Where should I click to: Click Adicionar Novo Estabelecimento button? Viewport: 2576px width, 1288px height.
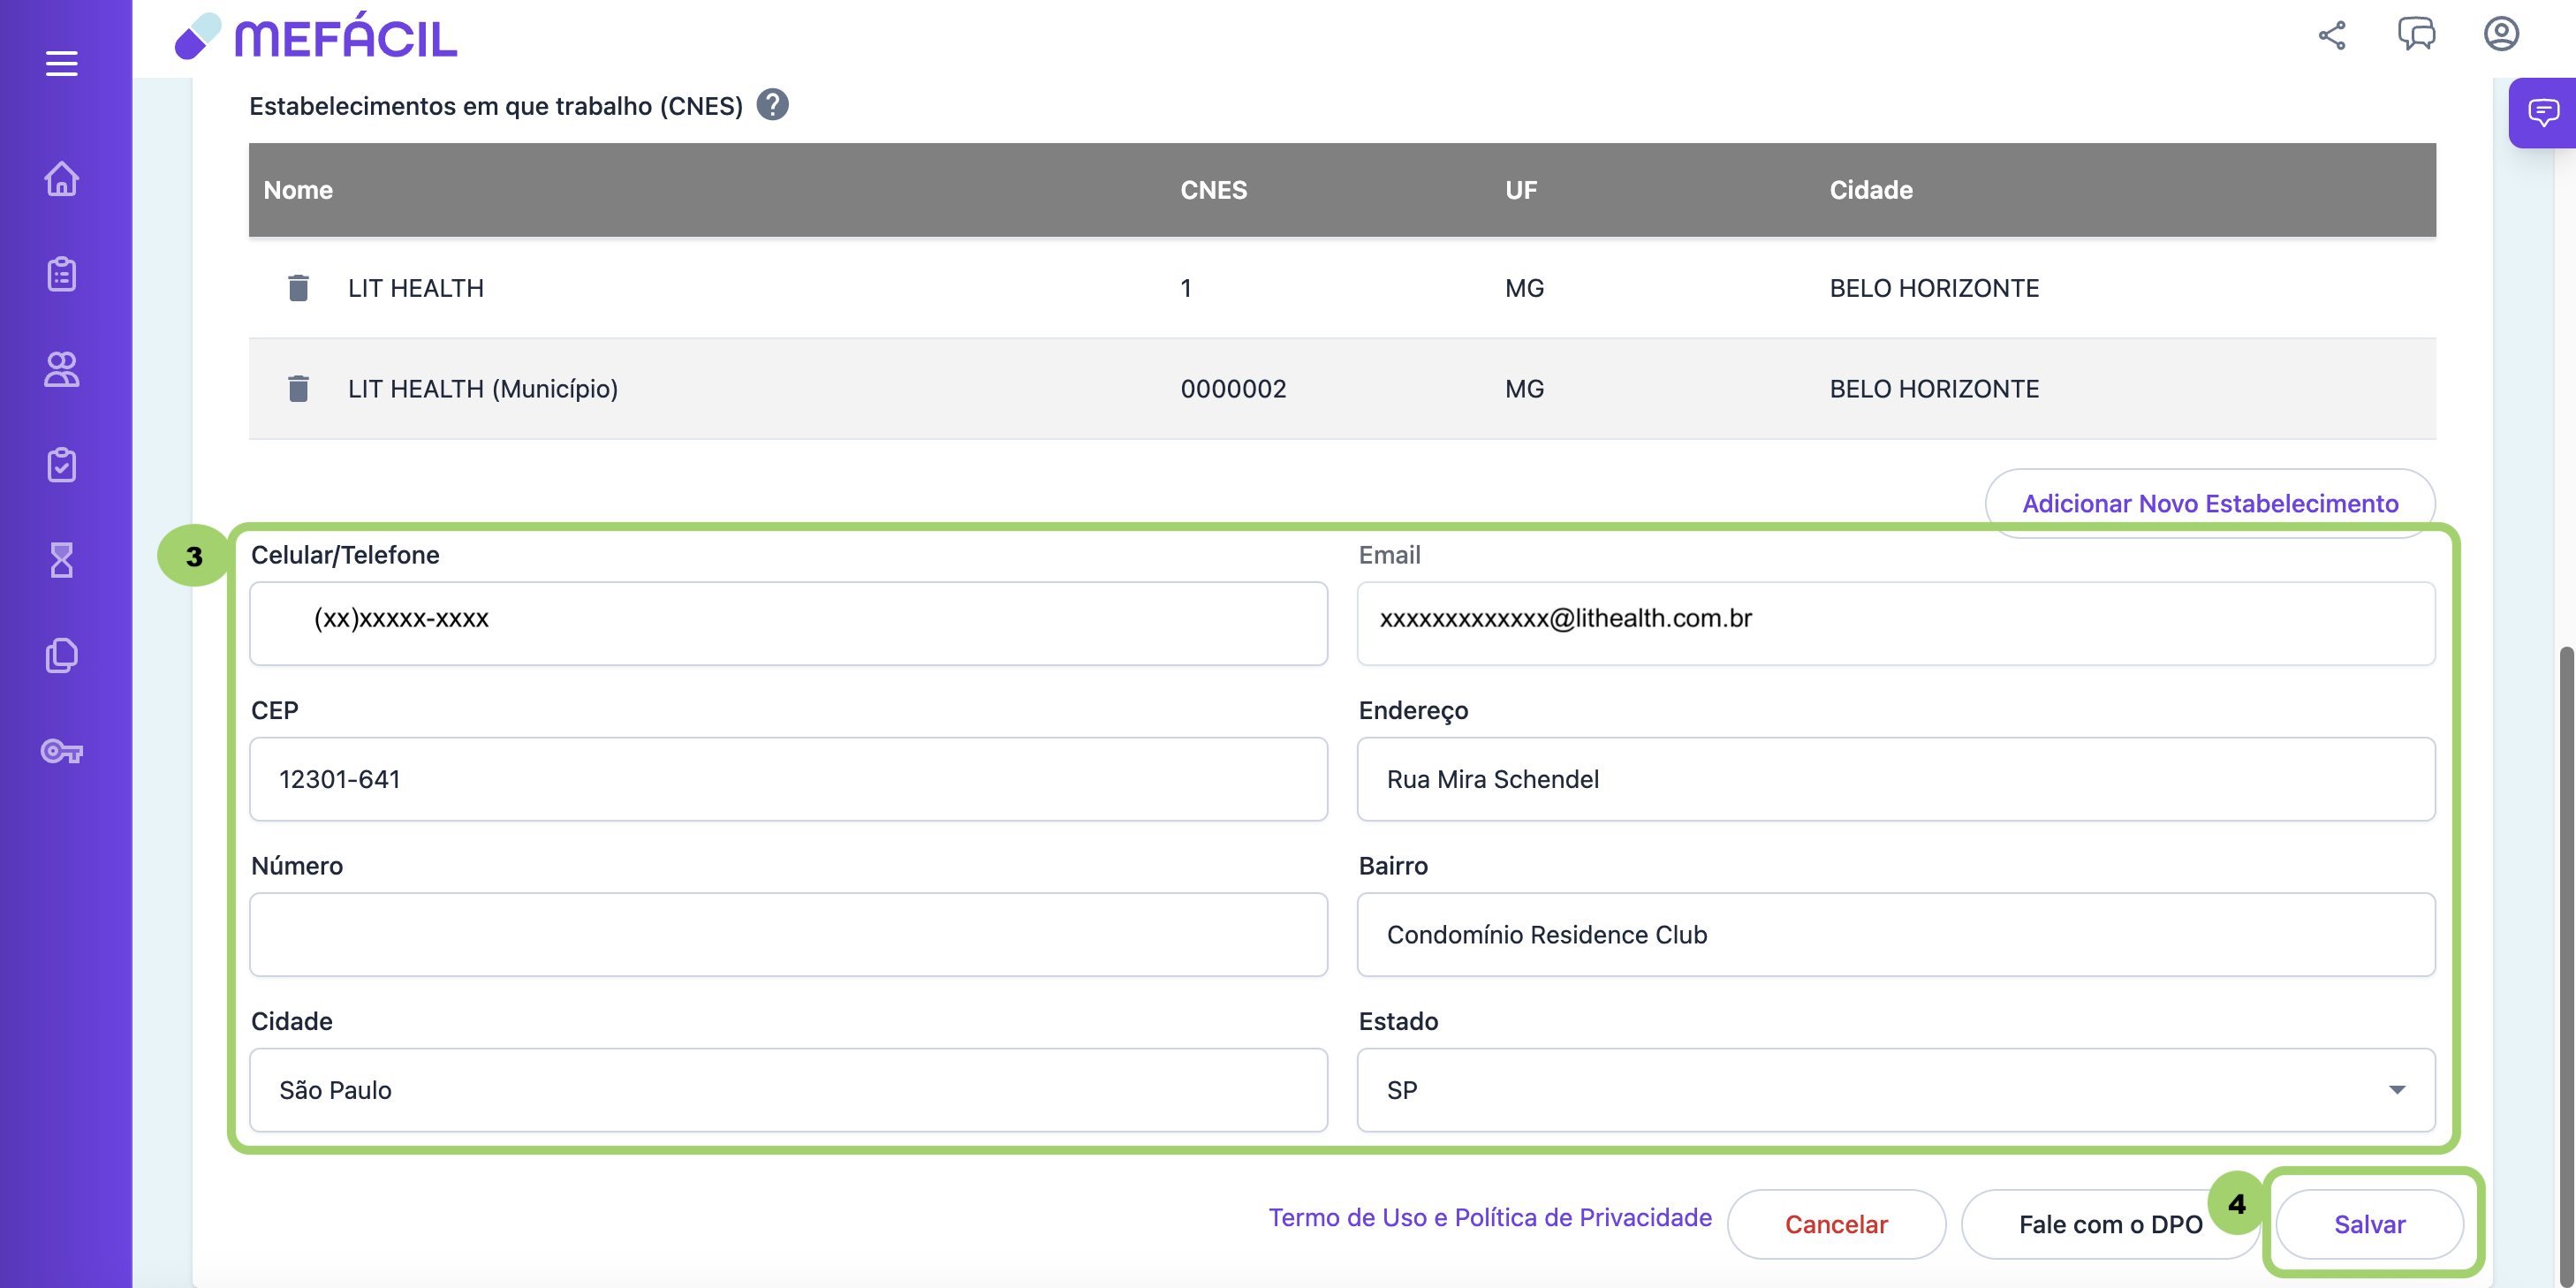[2209, 503]
